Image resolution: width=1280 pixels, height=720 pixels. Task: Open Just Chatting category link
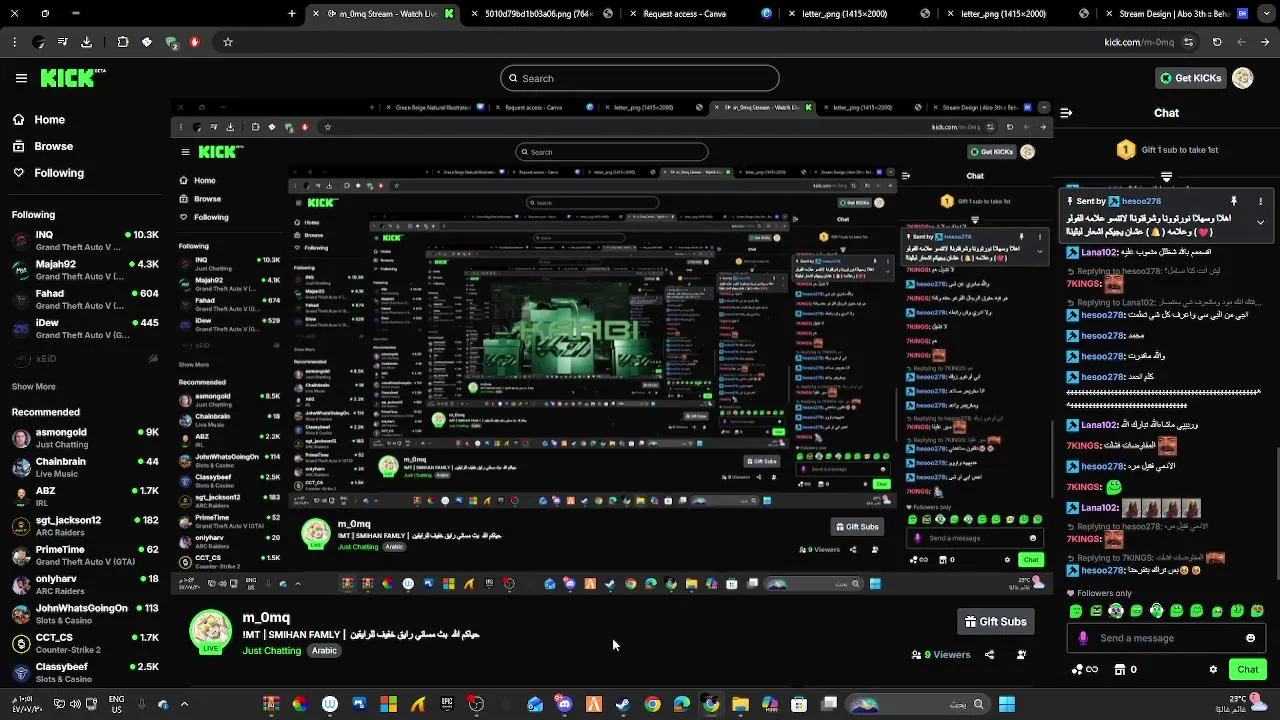tap(272, 651)
